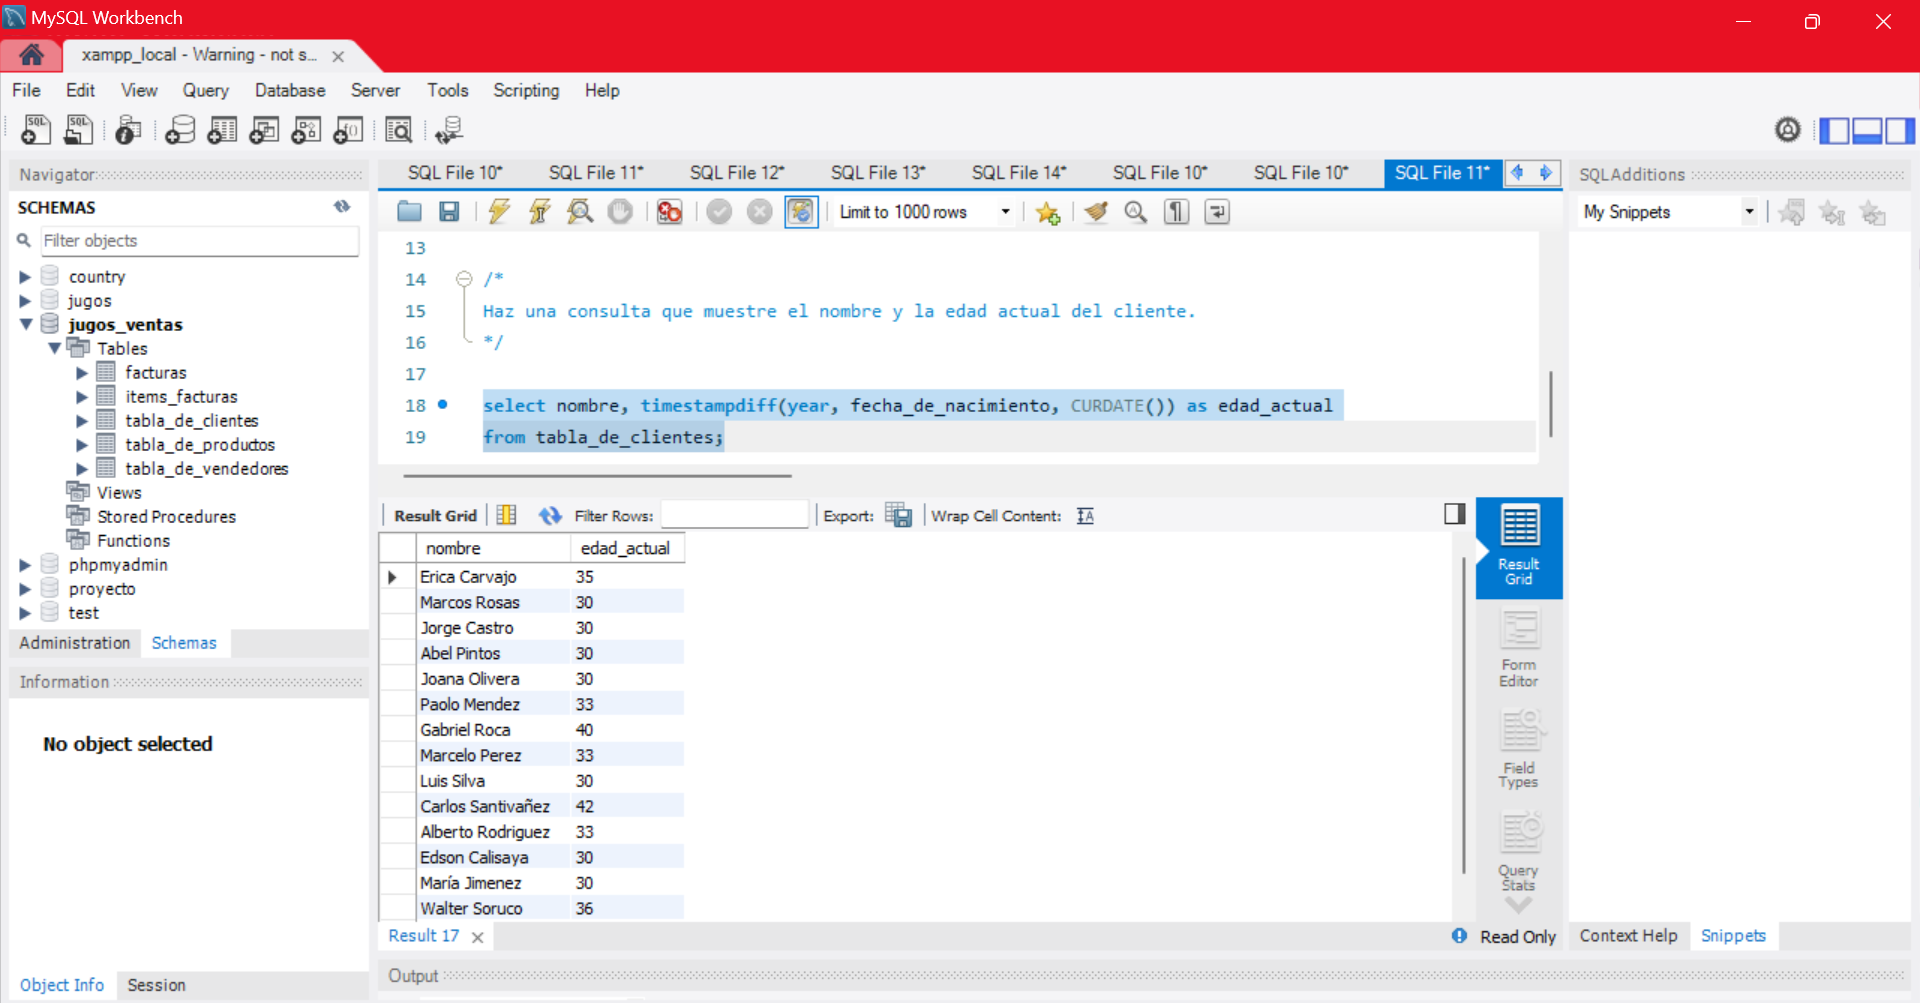Screen dimensions: 1920x1003
Task: Open the Find magnifier icon
Action: 1136,211
